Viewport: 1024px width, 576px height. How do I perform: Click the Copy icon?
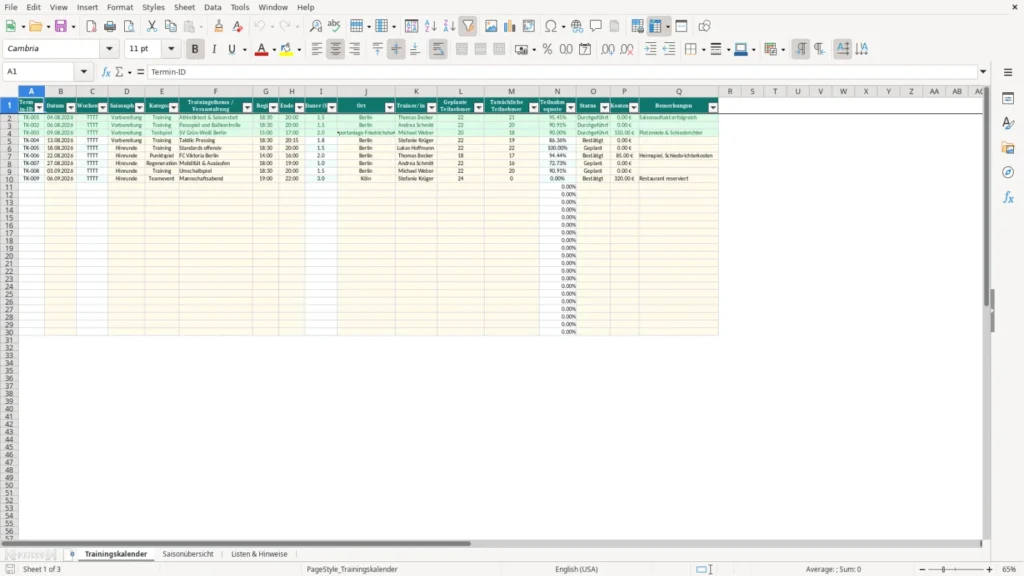pyautogui.click(x=170, y=26)
